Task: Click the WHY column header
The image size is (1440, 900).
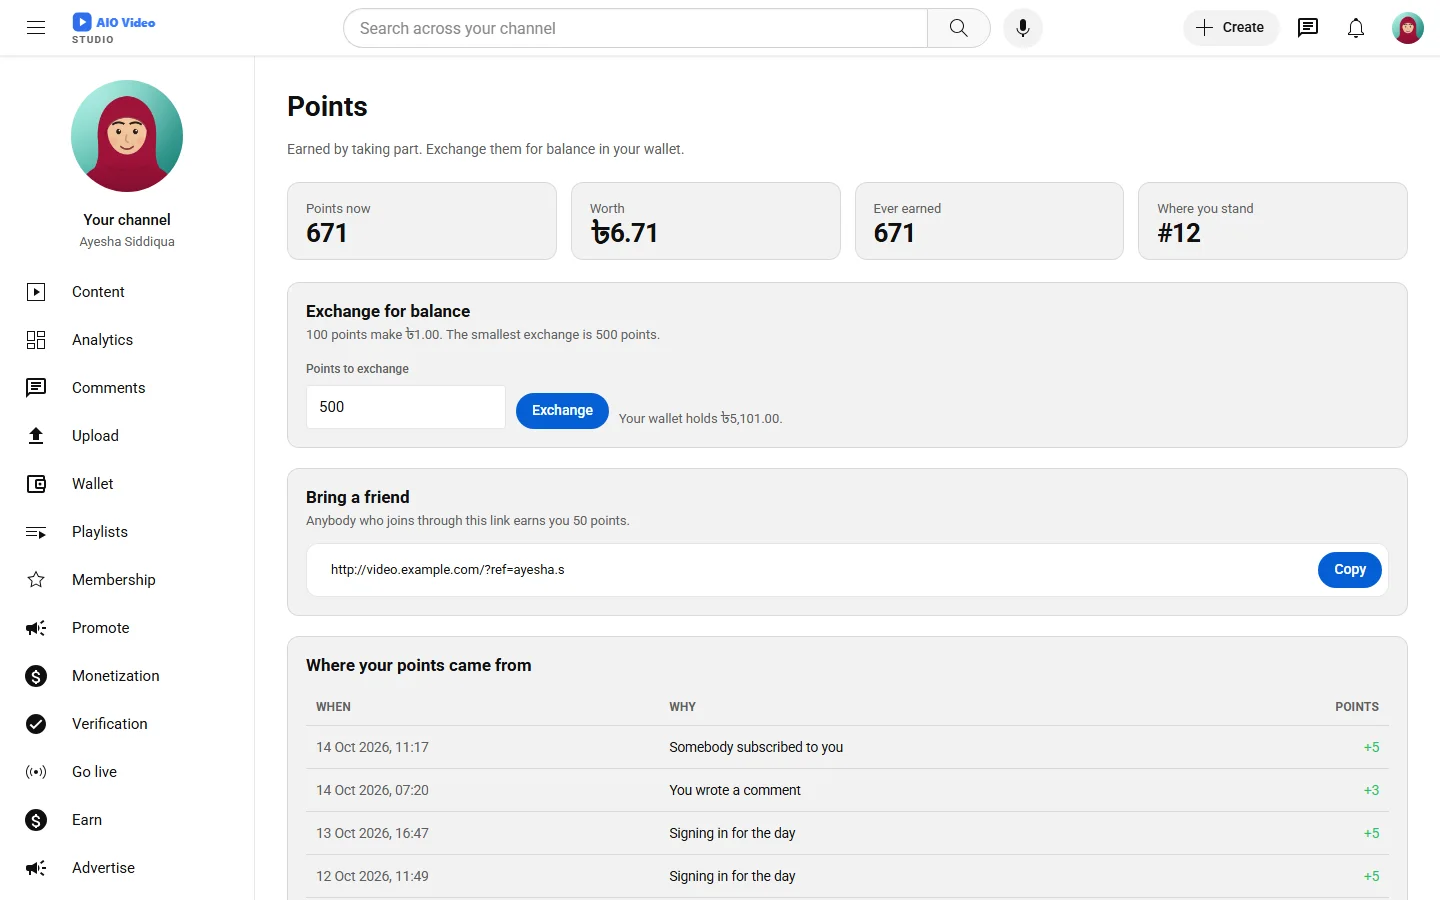Action: coord(682,707)
